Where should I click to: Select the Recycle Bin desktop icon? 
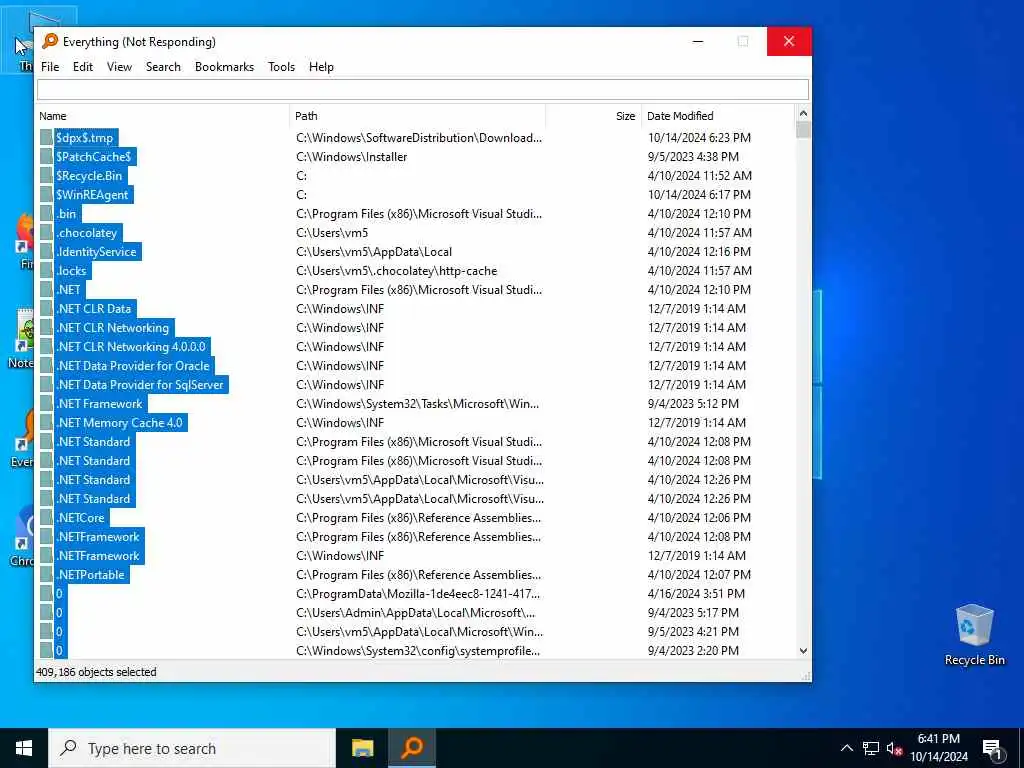click(x=974, y=635)
